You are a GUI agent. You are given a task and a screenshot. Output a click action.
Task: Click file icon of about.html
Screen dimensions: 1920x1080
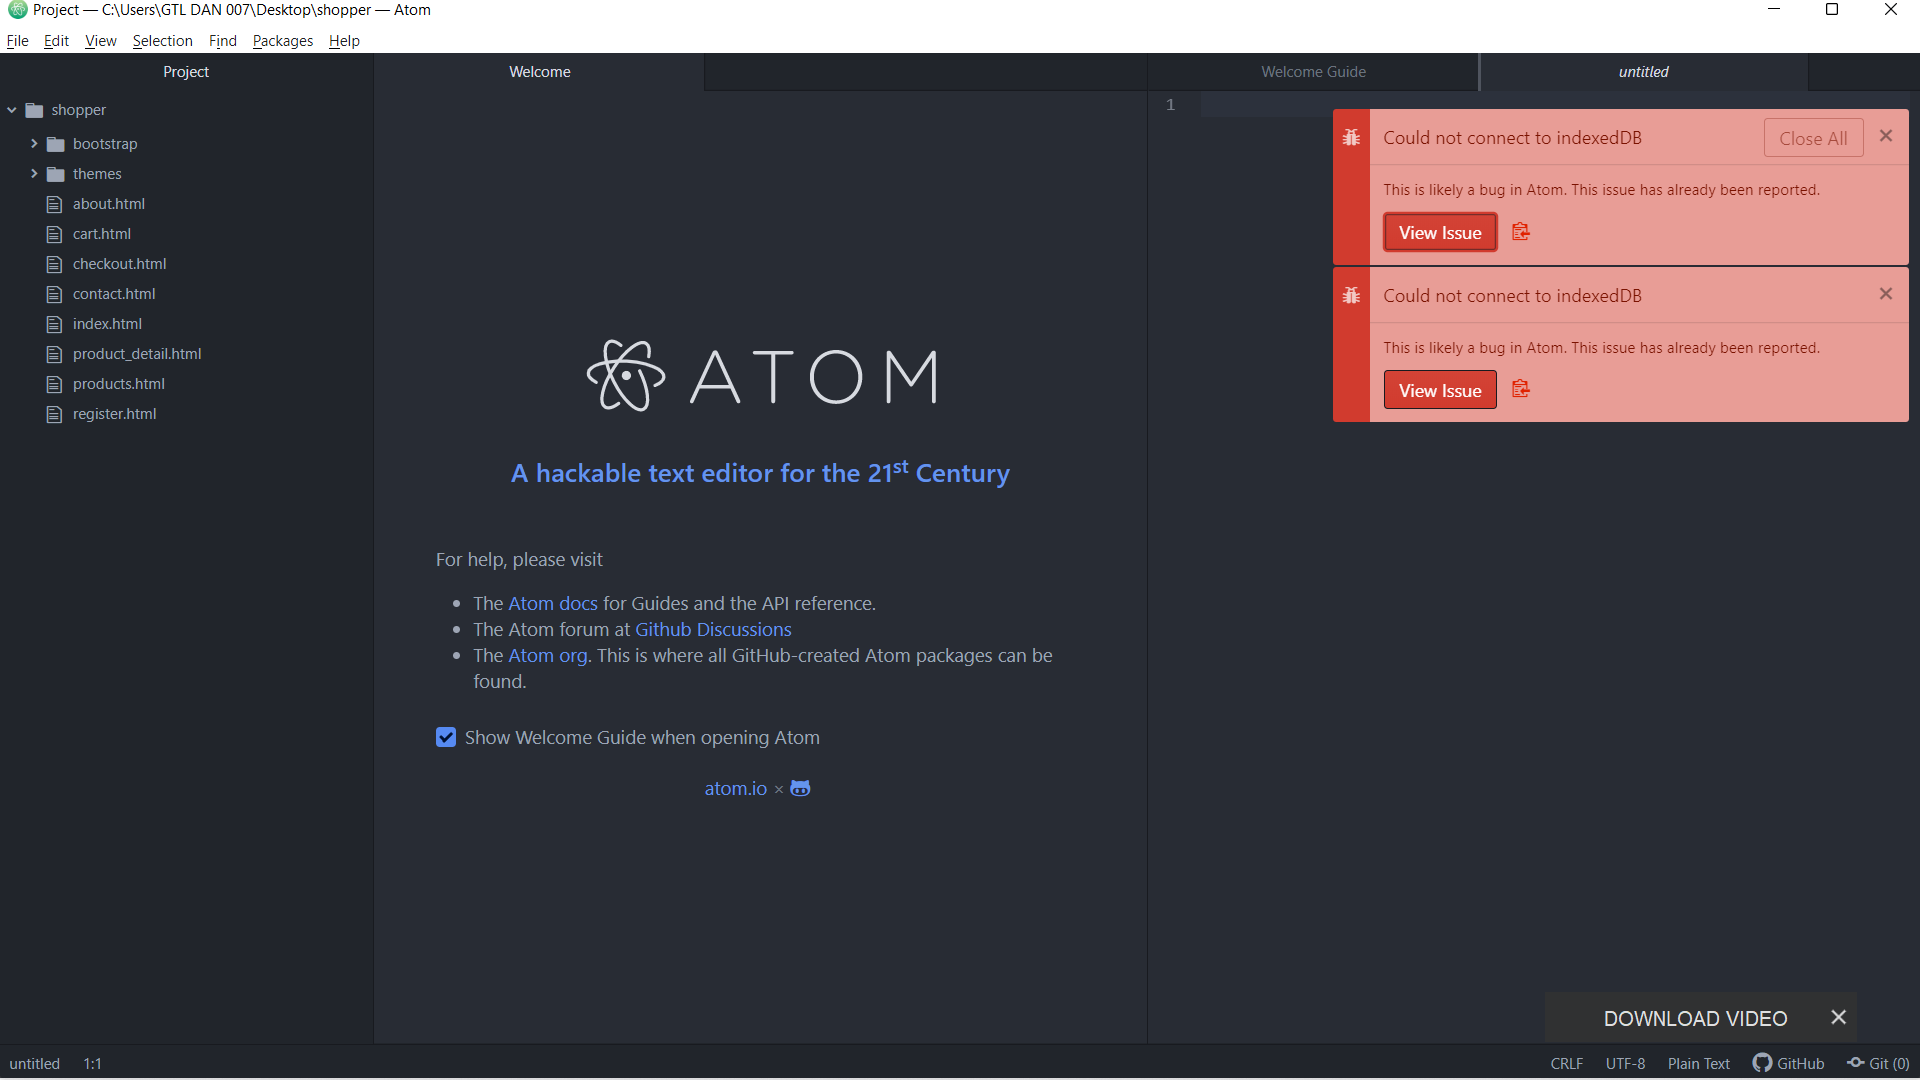coord(54,204)
